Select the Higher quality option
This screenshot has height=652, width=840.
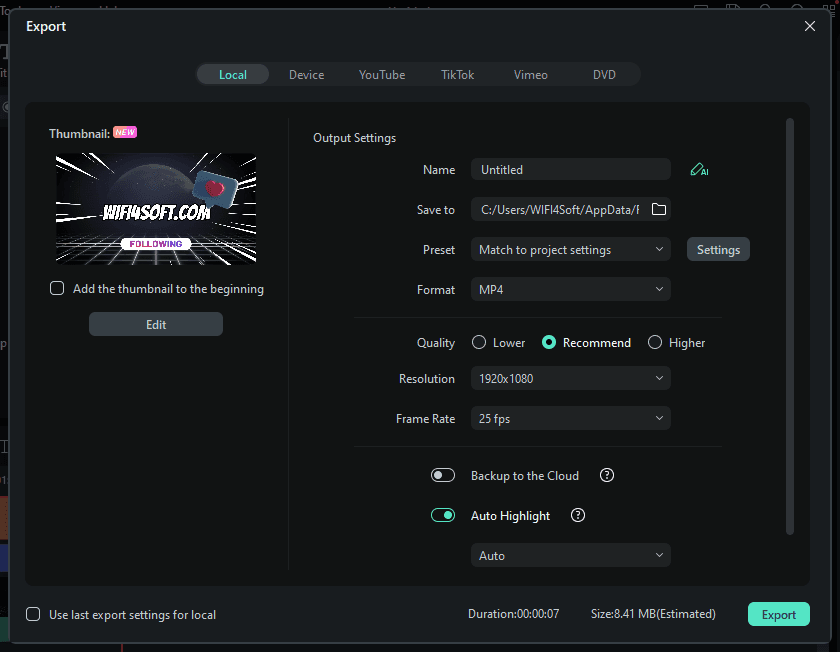[x=655, y=343]
